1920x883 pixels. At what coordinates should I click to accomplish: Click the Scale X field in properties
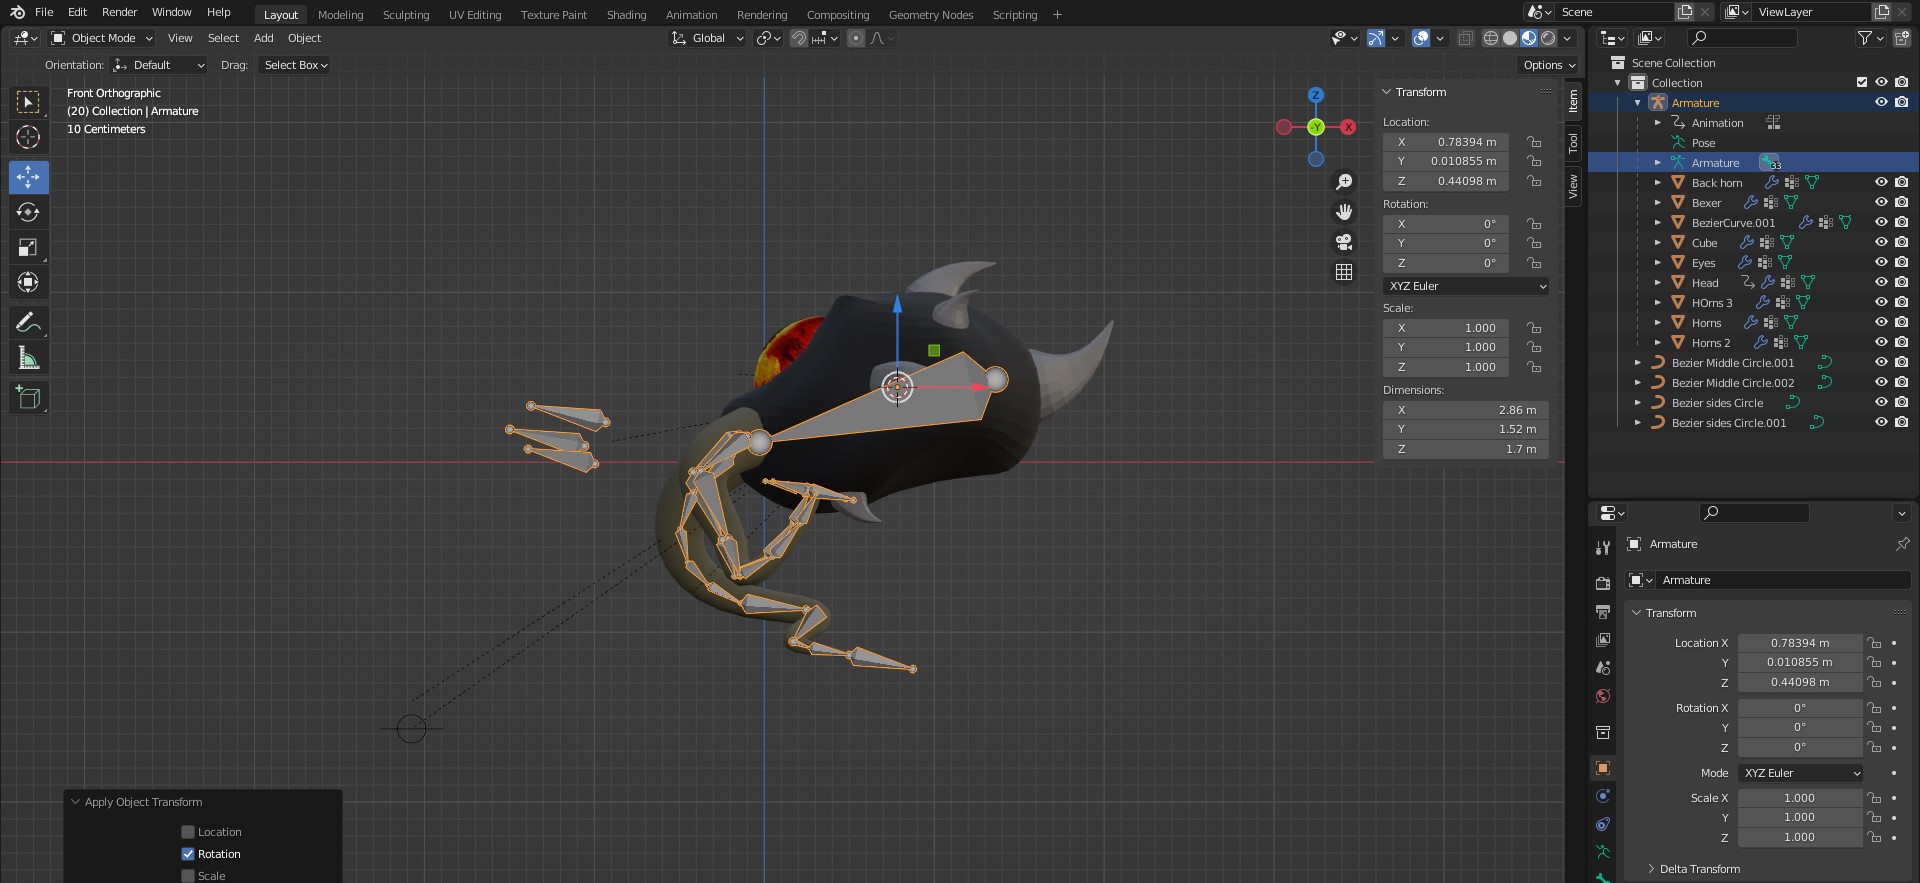click(x=1800, y=798)
